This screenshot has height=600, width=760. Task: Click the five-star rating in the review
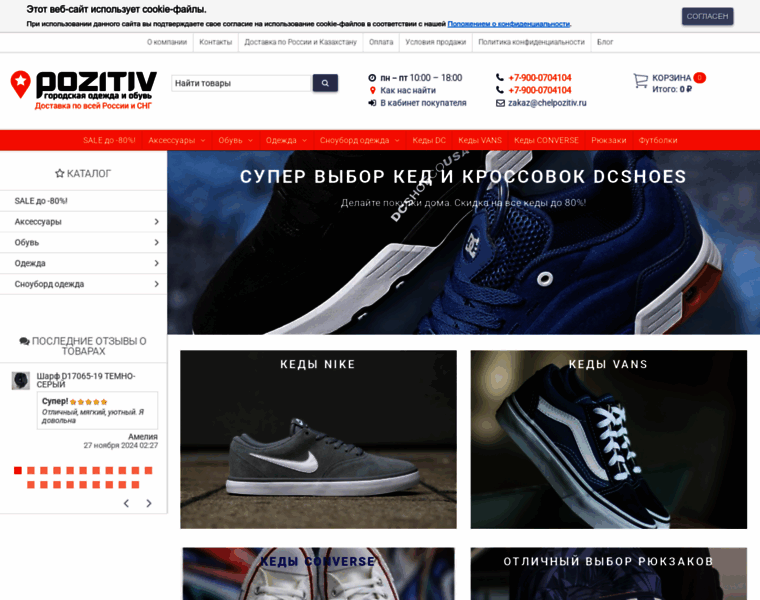88,402
